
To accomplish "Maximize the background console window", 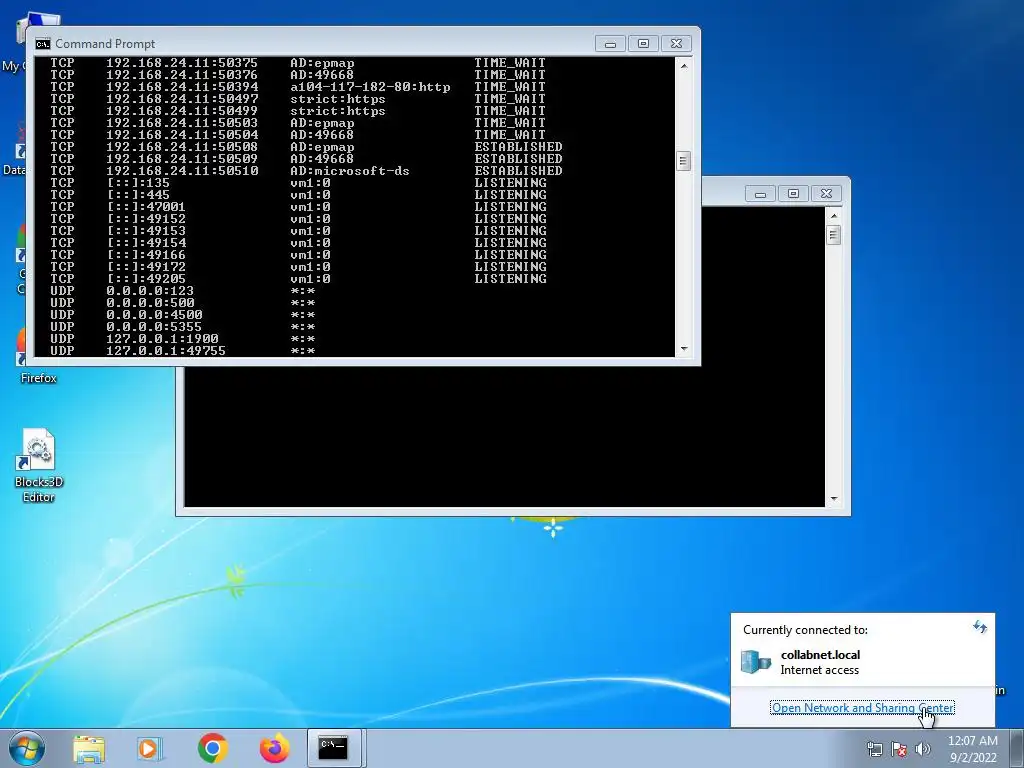I will pos(793,194).
